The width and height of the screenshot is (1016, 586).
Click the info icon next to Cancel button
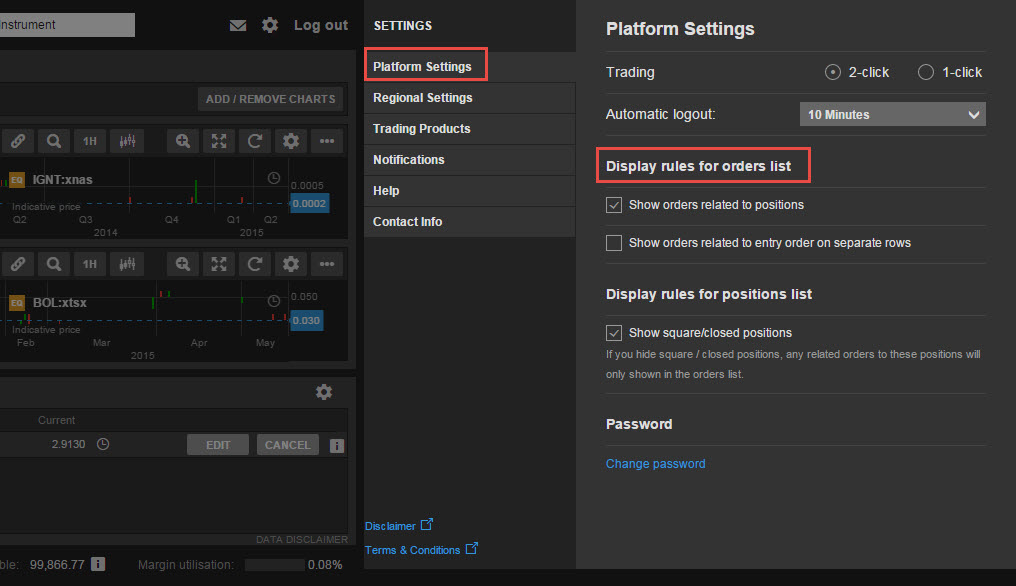337,445
